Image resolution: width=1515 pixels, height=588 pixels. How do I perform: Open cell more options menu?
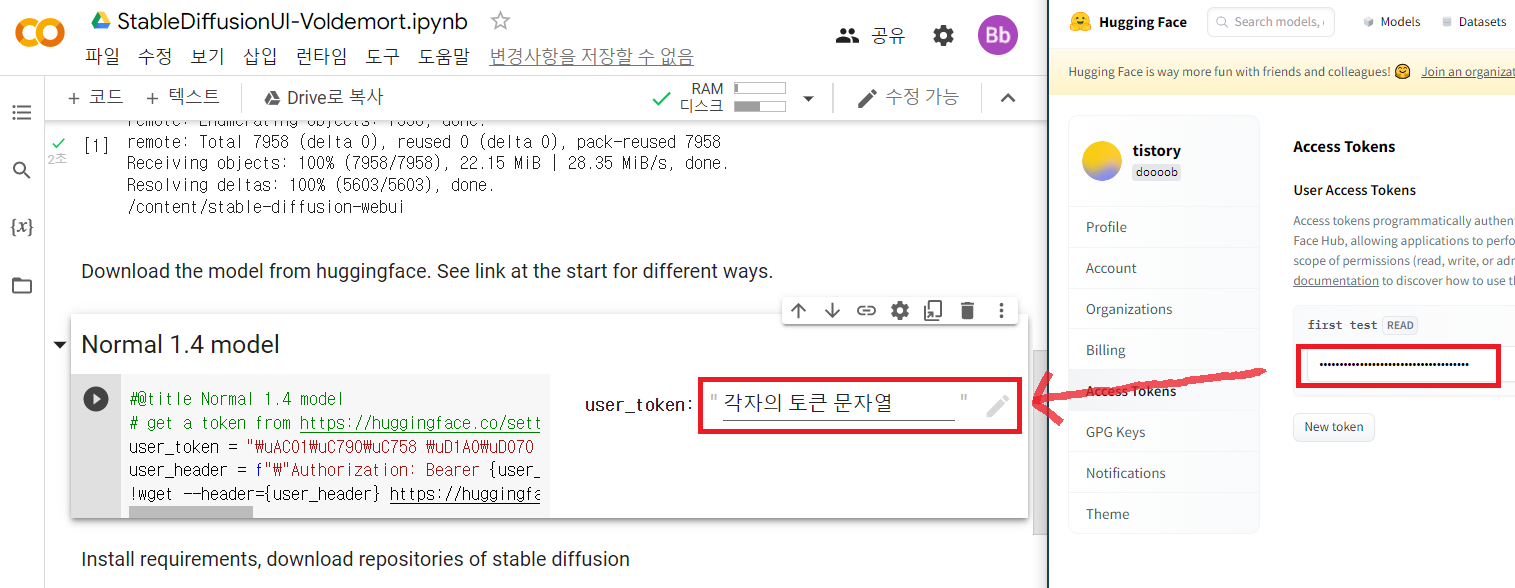pos(1001,311)
